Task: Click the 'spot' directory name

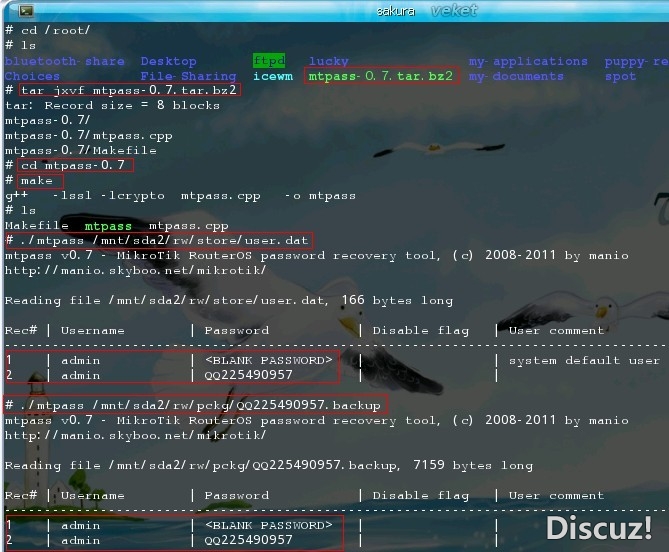Action: tap(620, 77)
